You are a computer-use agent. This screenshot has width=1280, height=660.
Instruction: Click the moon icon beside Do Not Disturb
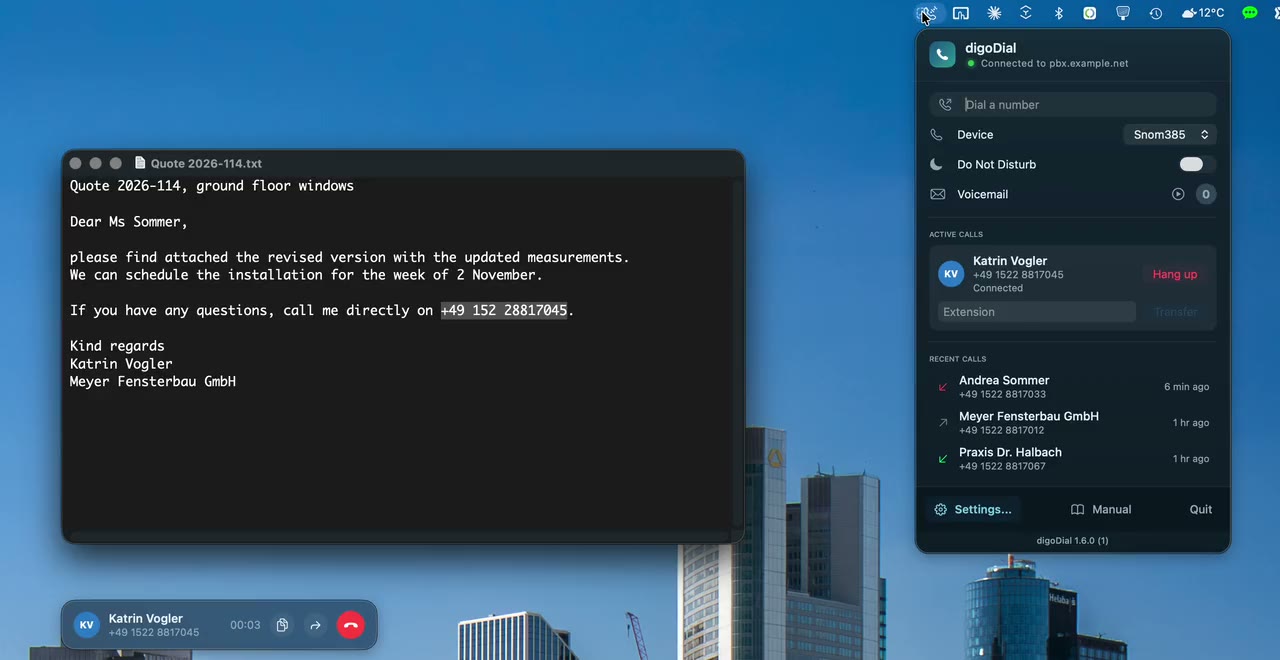937,164
